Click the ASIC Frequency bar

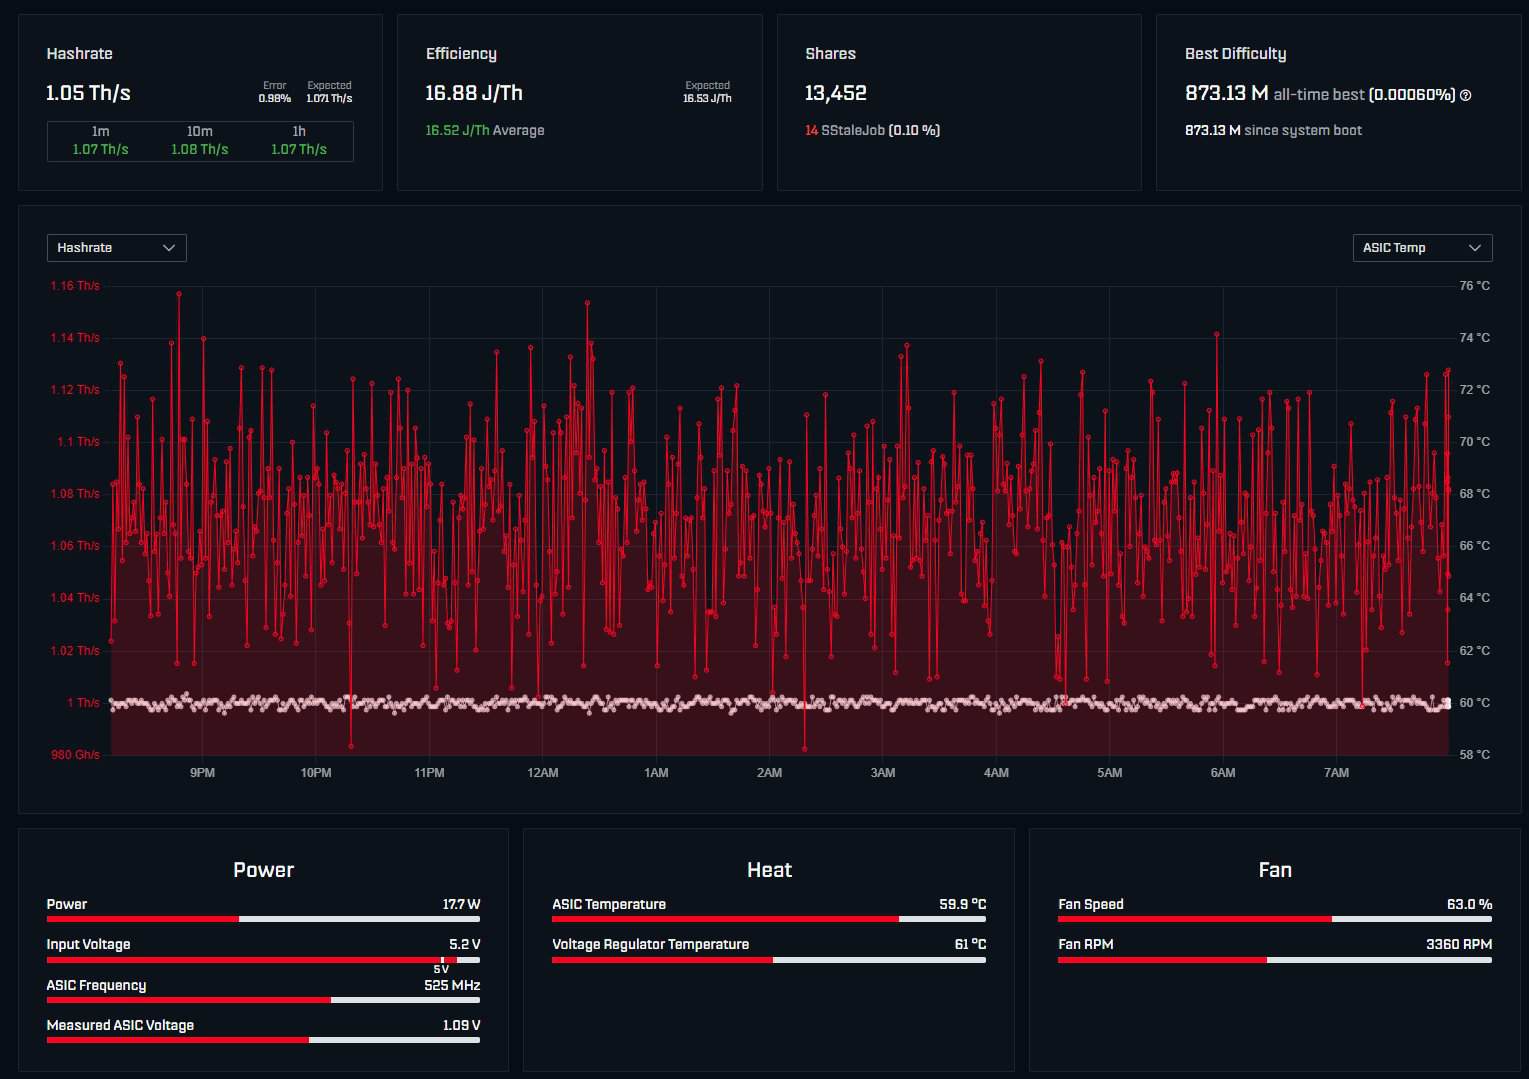(x=263, y=1000)
